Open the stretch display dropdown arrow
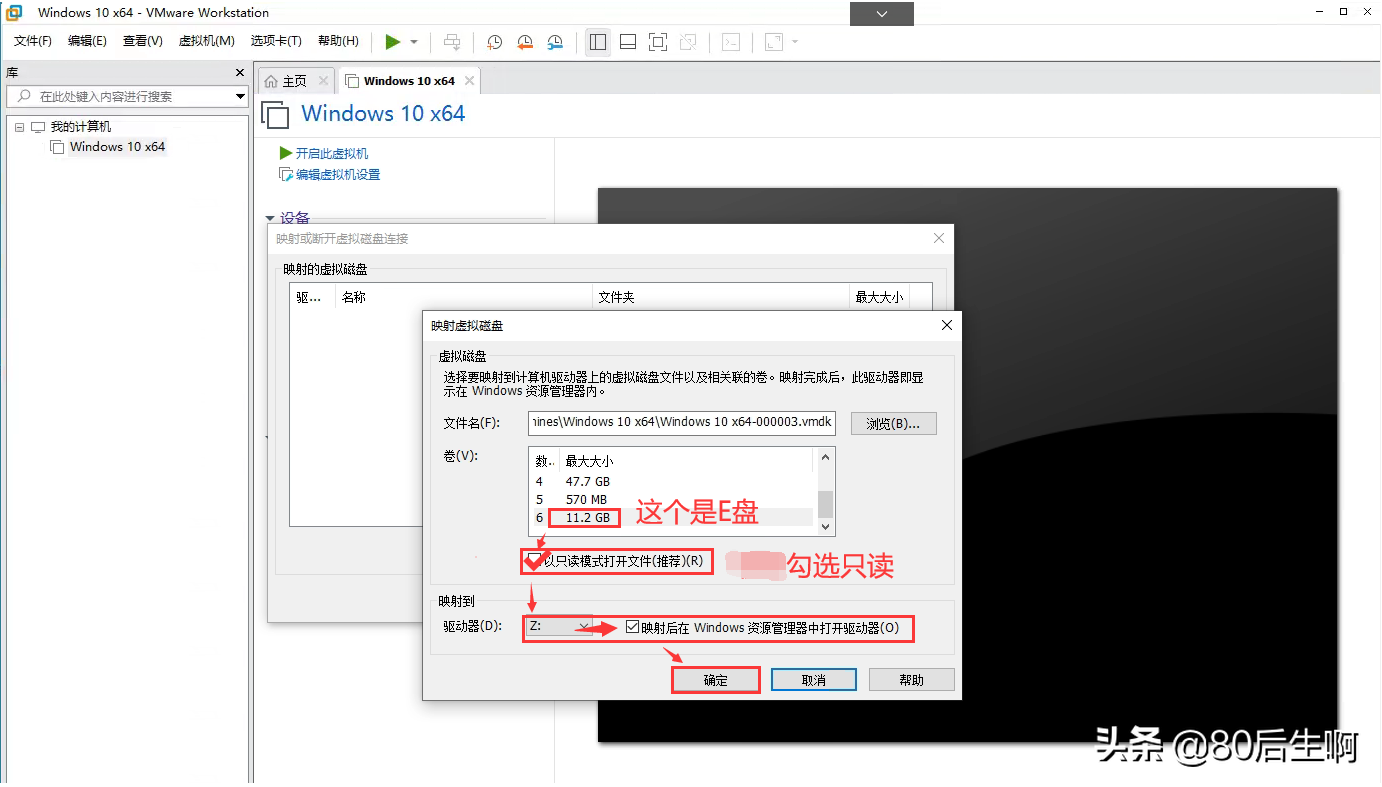This screenshot has height=787, width=1382. [x=795, y=42]
